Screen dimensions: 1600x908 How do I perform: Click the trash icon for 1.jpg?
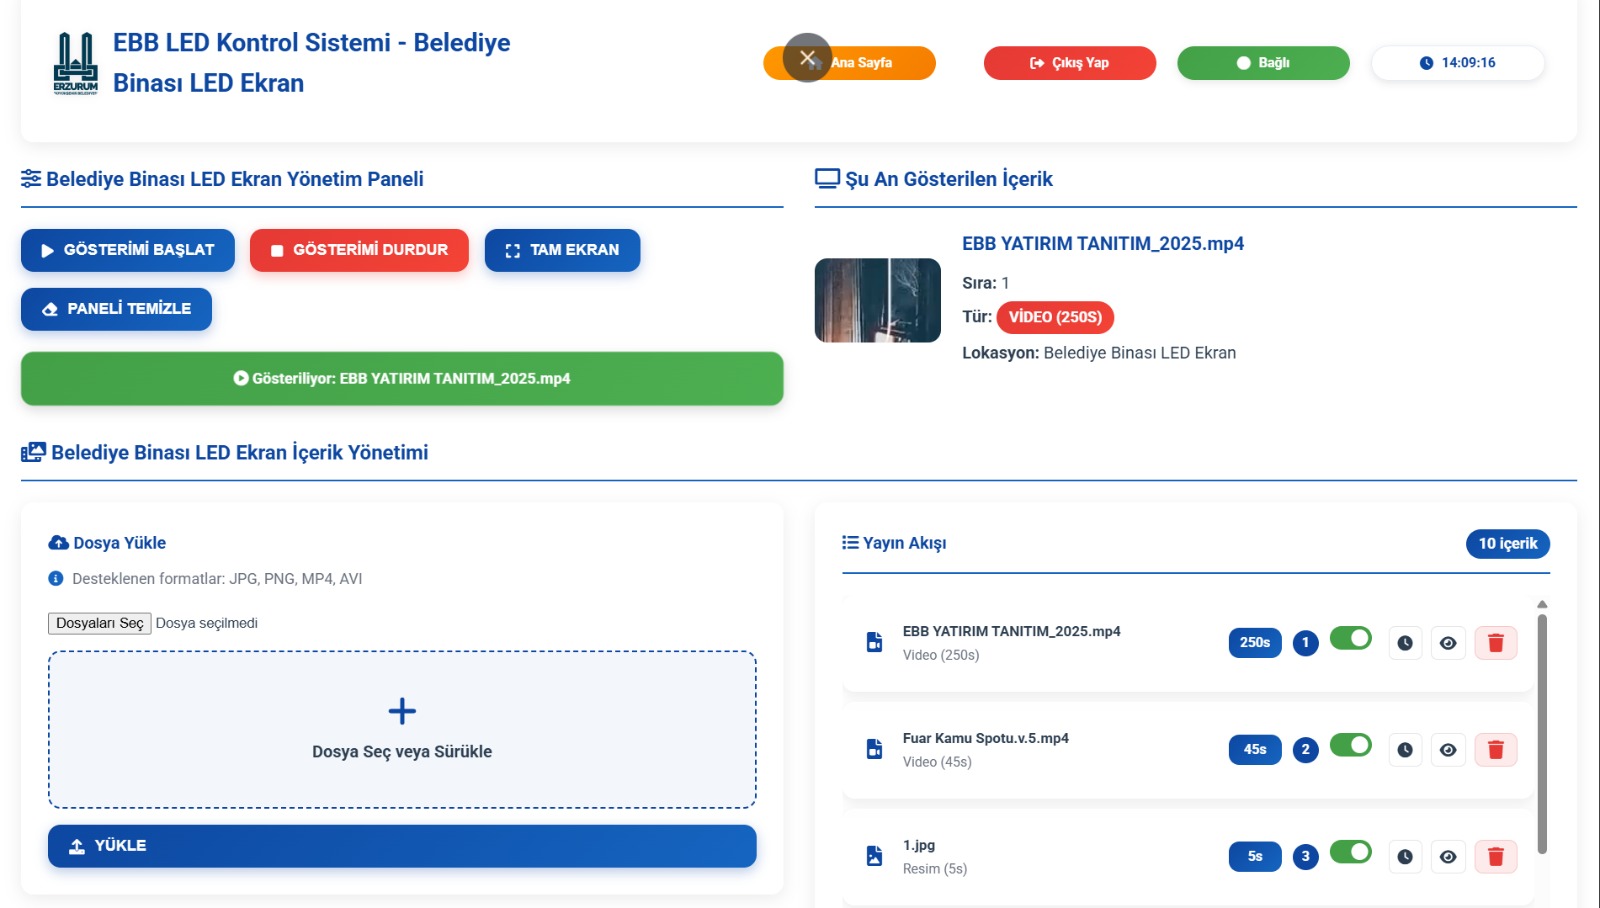coord(1495,857)
